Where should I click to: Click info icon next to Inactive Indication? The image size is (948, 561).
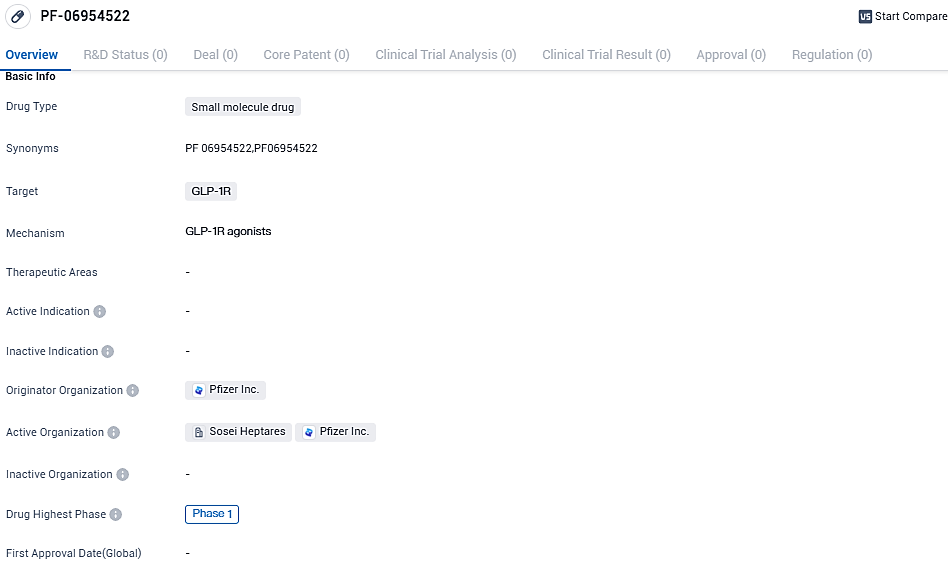coord(108,352)
